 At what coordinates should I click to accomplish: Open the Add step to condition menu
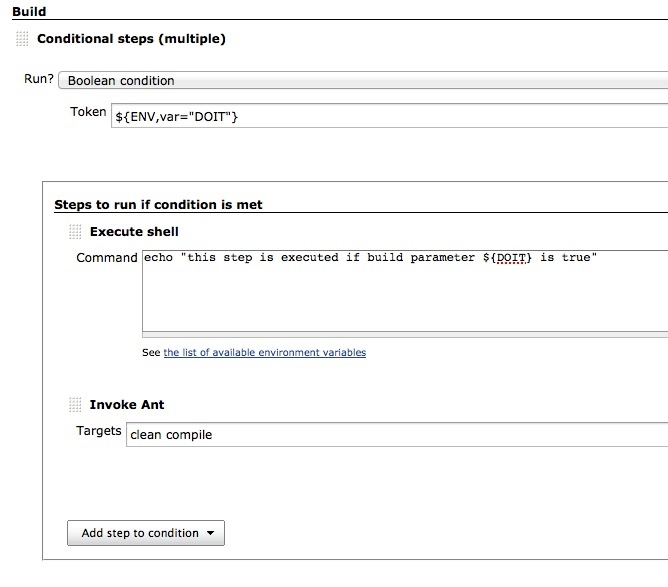(146, 533)
